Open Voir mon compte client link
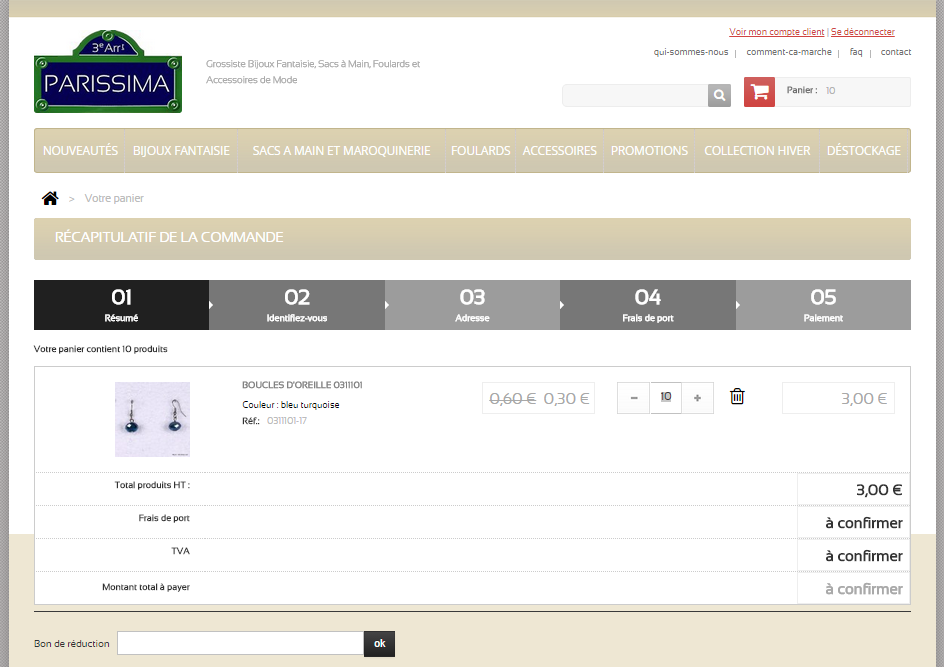This screenshot has width=944, height=667. click(776, 32)
